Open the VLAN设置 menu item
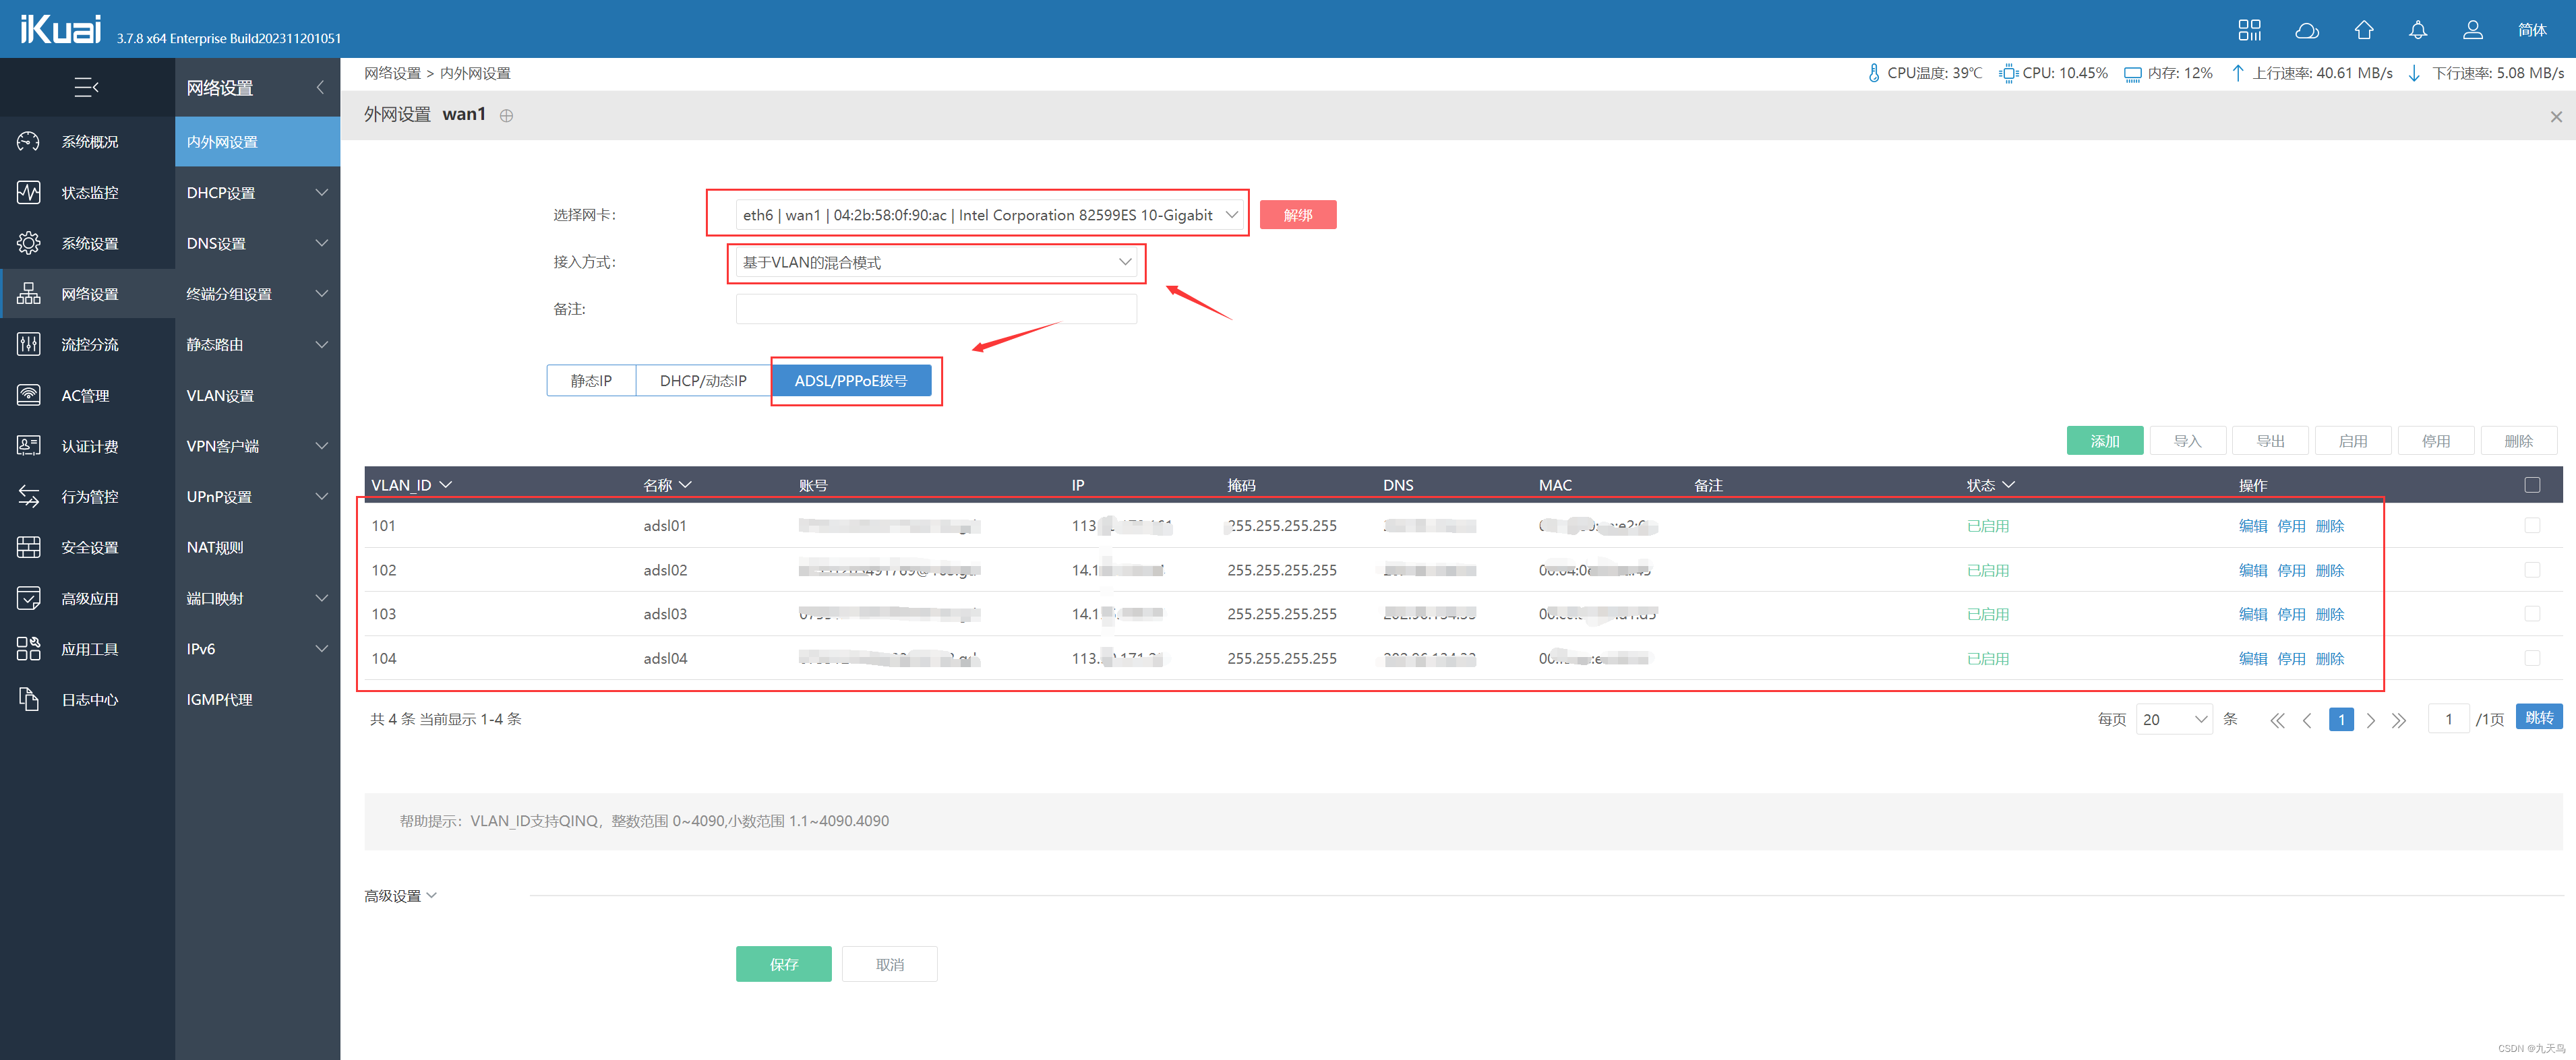This screenshot has width=2576, height=1060. click(x=220, y=395)
